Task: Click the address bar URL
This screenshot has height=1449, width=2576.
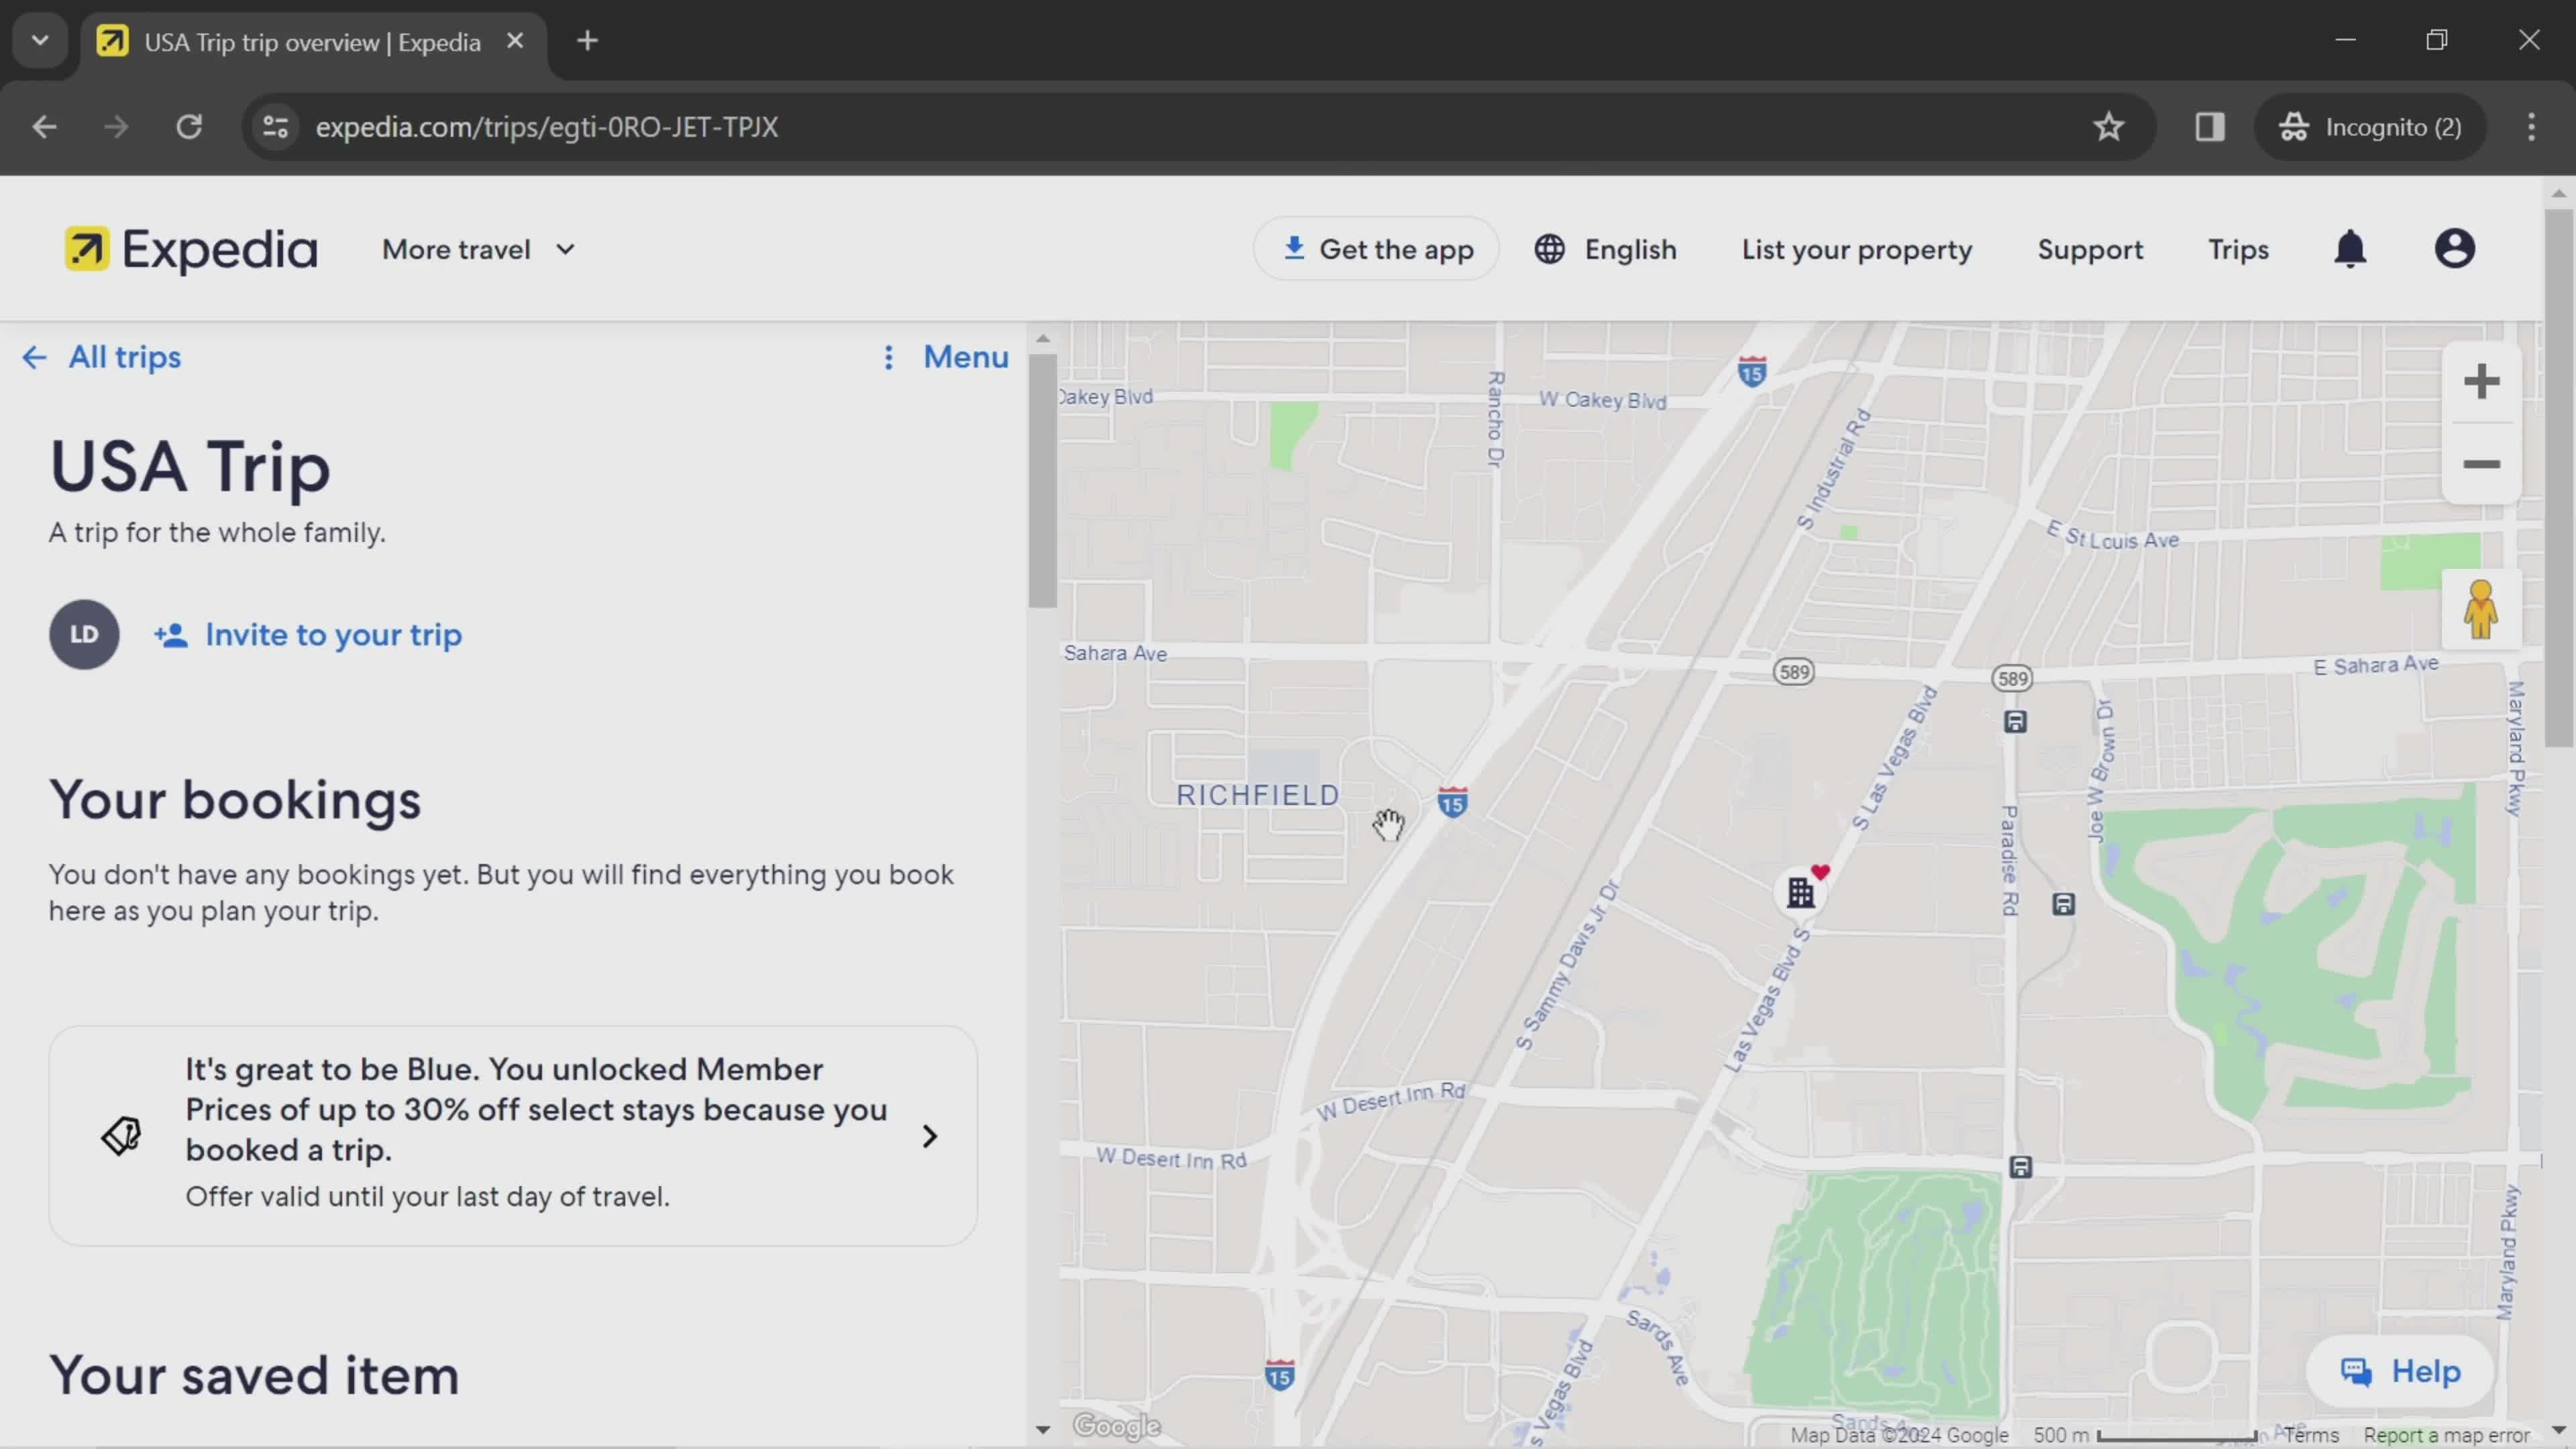Action: [547, 127]
